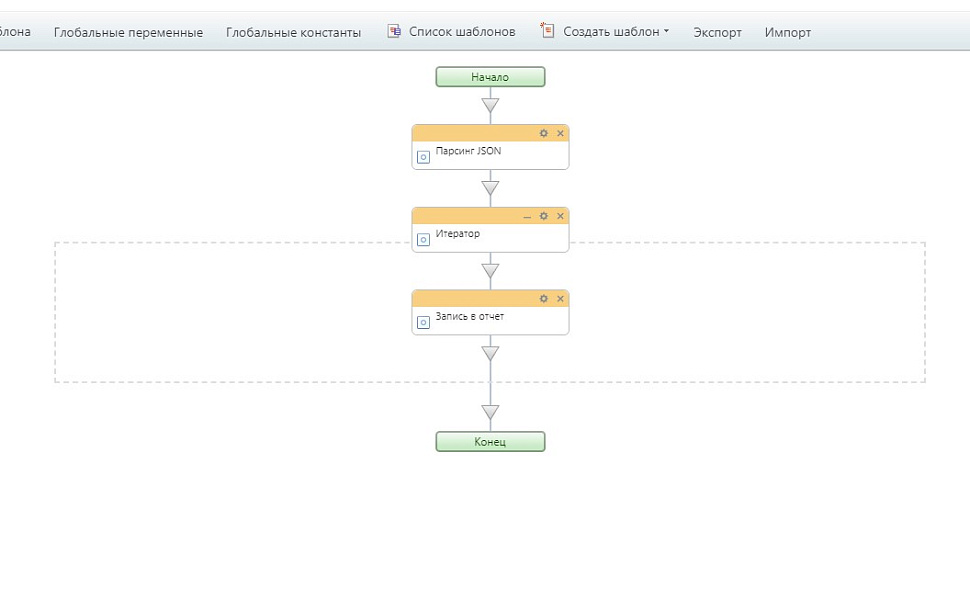Click insert arrow directly above Конец node
Viewport: 970px width, 600px height.
point(490,412)
